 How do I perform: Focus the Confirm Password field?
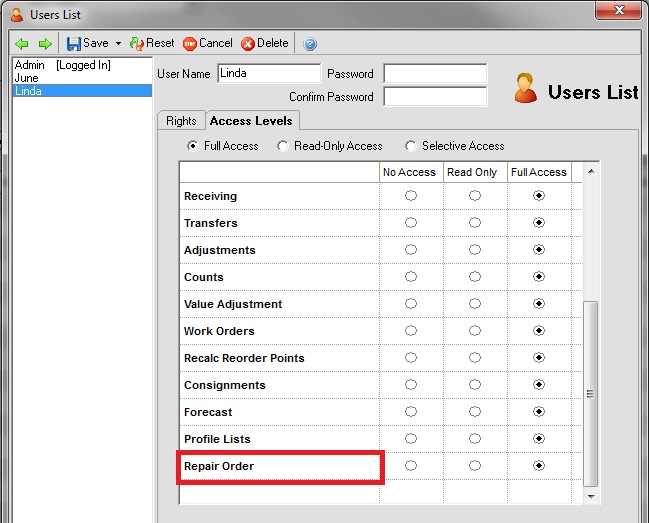point(435,97)
